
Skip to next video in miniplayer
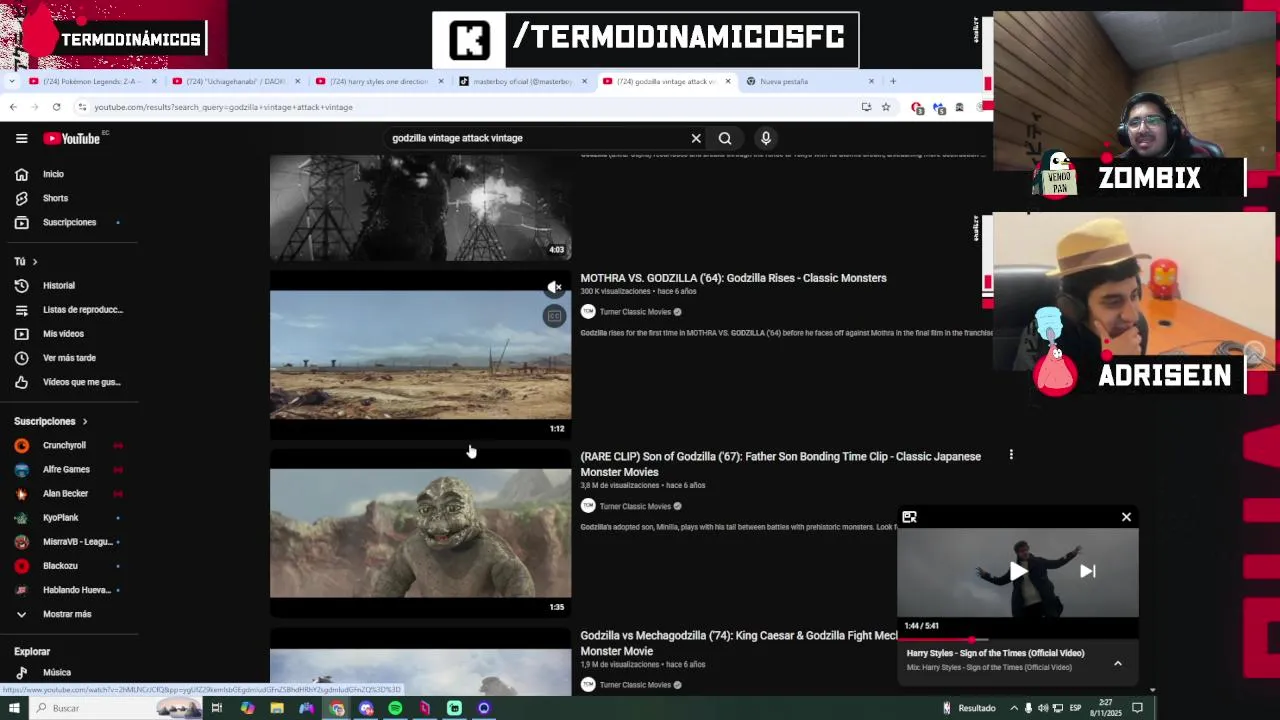tap(1087, 571)
